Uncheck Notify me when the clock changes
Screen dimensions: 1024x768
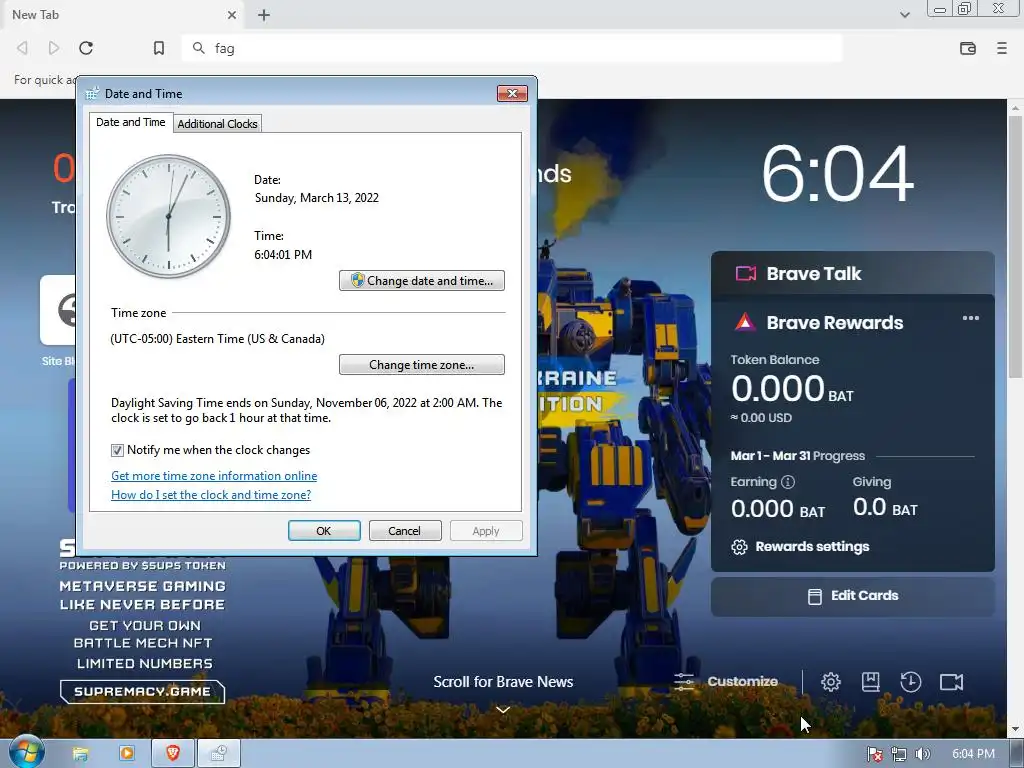pos(117,450)
